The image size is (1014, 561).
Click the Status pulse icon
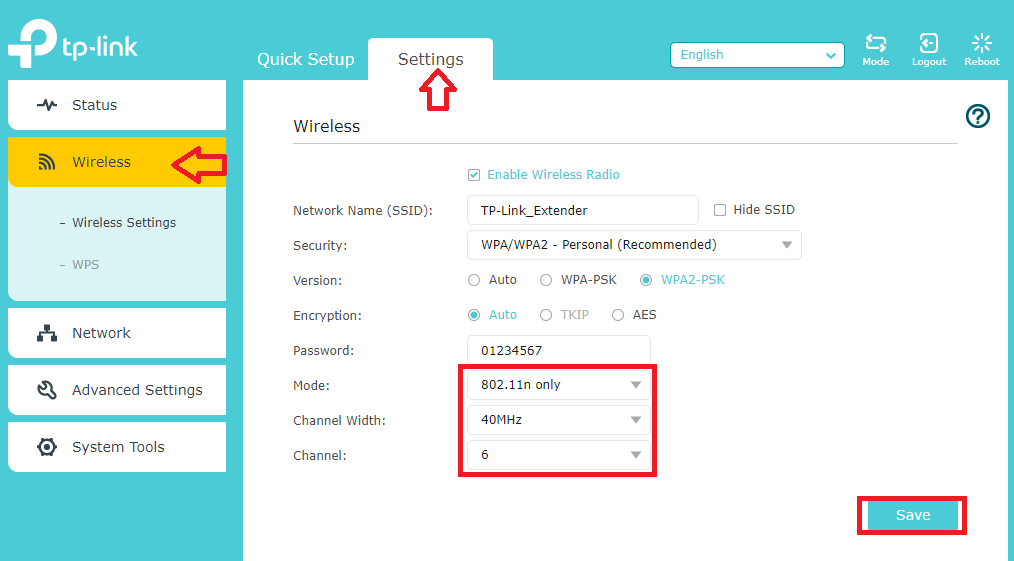[47, 105]
